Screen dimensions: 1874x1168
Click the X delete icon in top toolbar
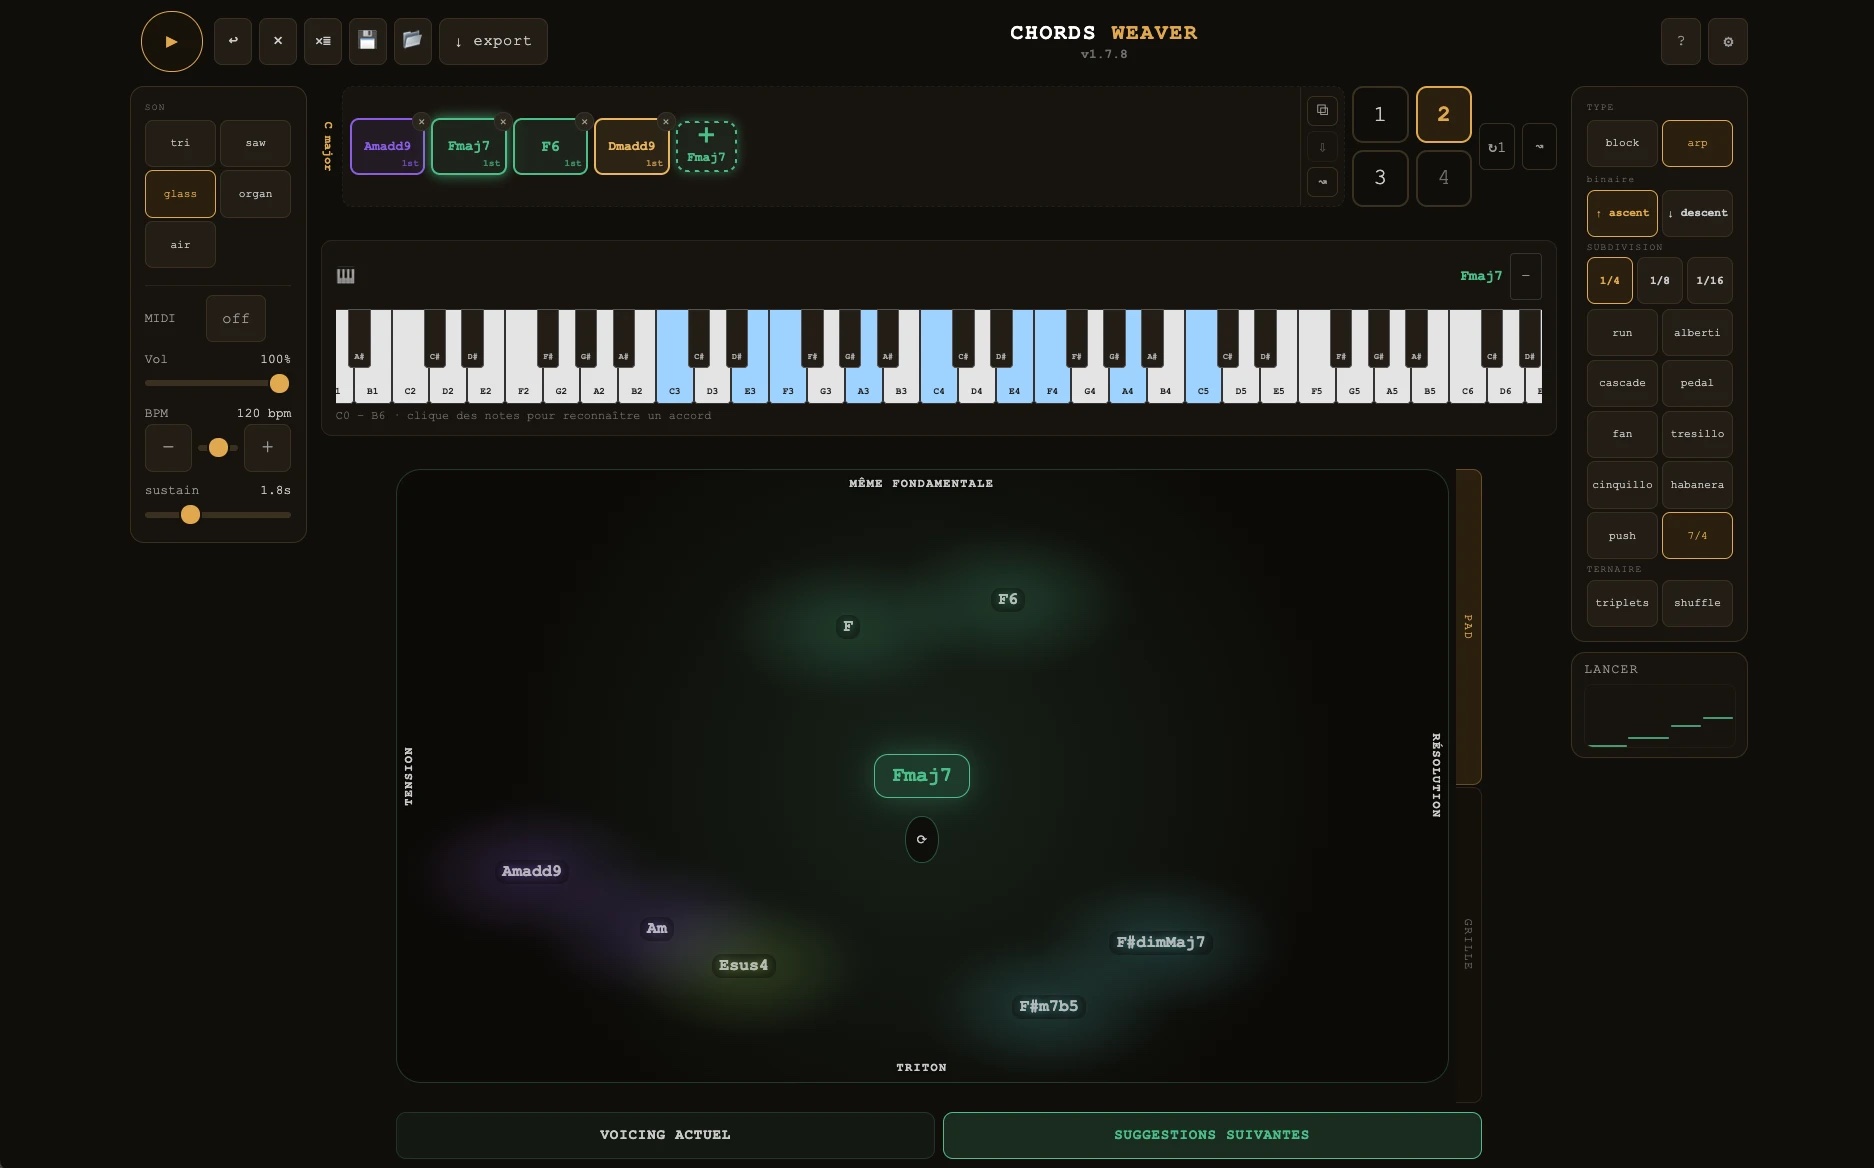click(278, 41)
